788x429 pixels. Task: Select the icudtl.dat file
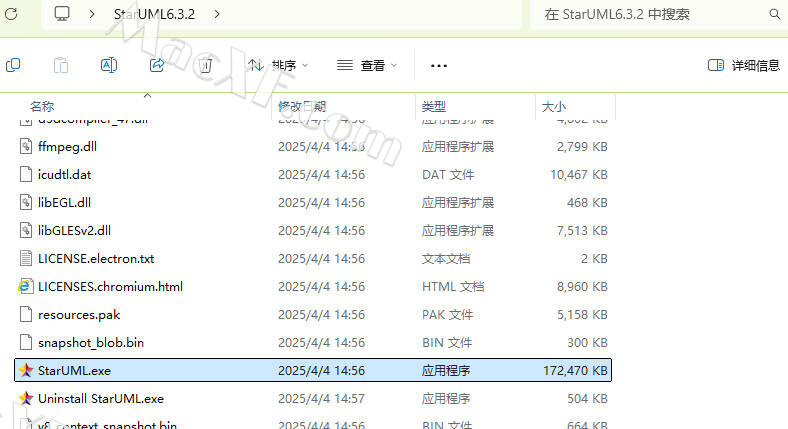coord(64,175)
